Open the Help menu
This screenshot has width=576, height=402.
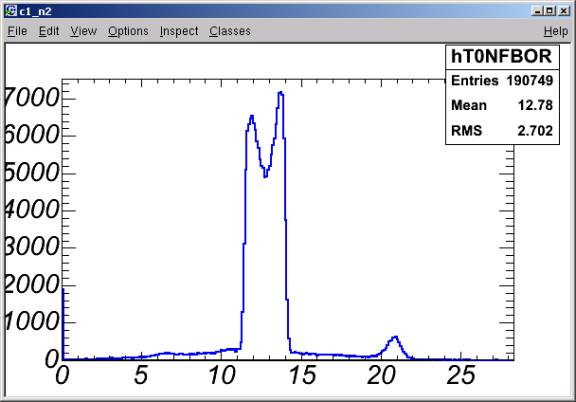tap(556, 31)
